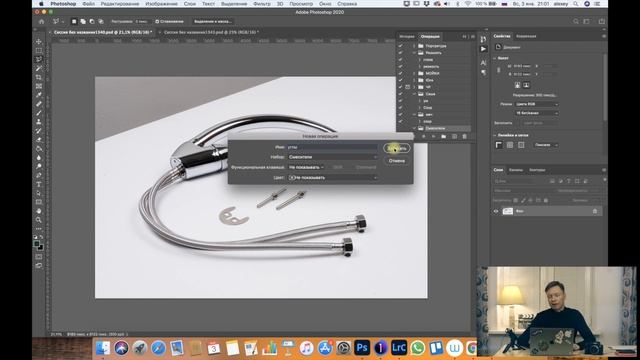Open the Цвета RGB mode dropdown
The width and height of the screenshot is (640, 360).
(537, 104)
